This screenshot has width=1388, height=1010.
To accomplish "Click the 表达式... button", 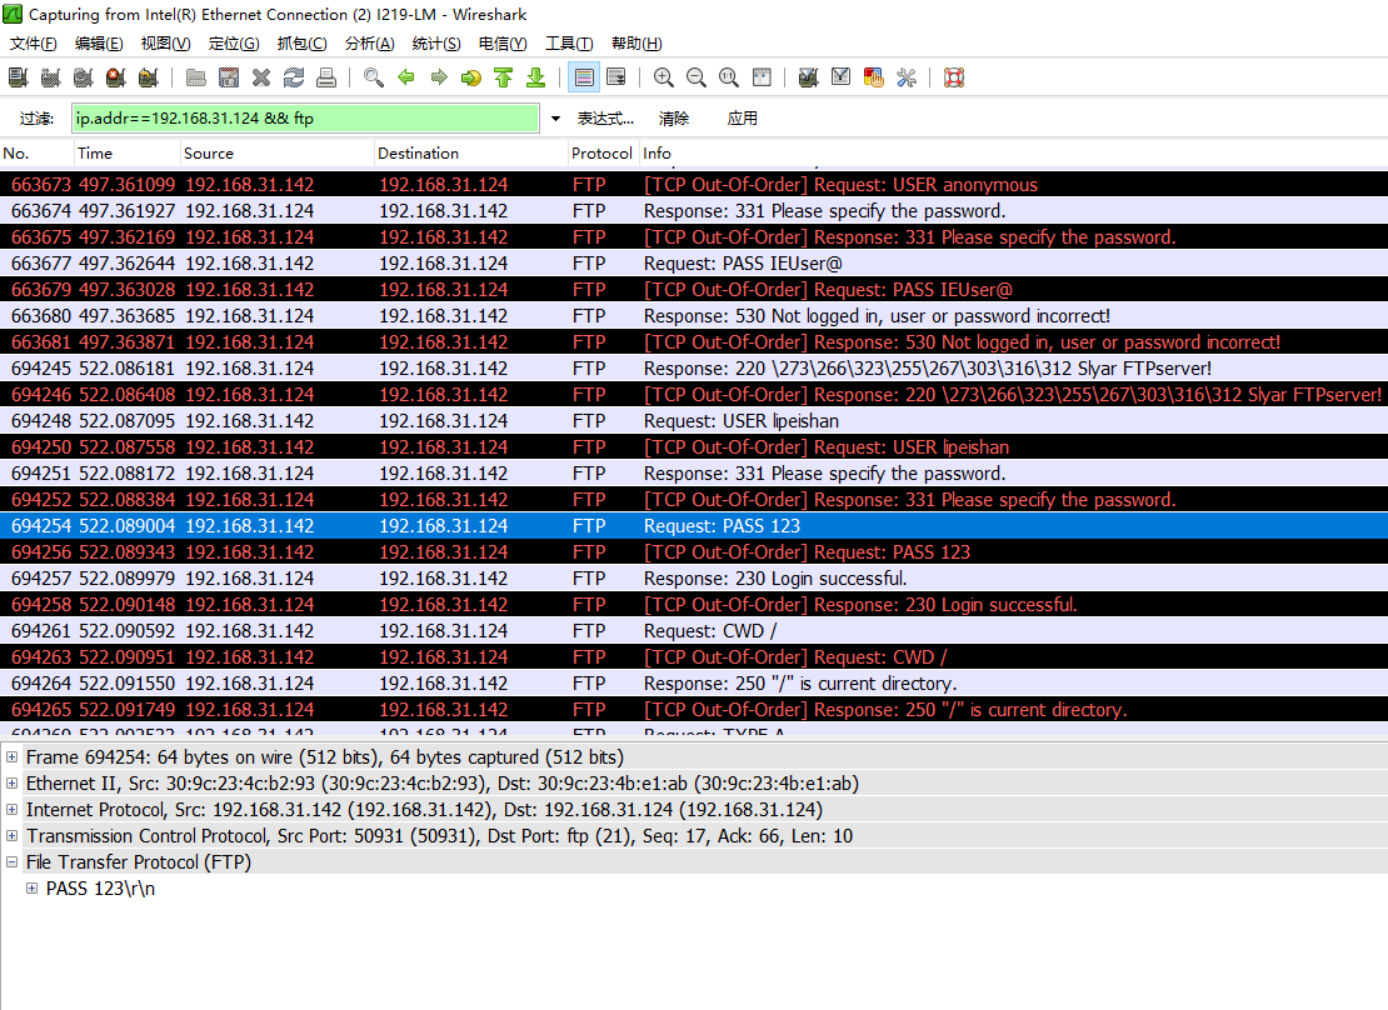I will [605, 119].
